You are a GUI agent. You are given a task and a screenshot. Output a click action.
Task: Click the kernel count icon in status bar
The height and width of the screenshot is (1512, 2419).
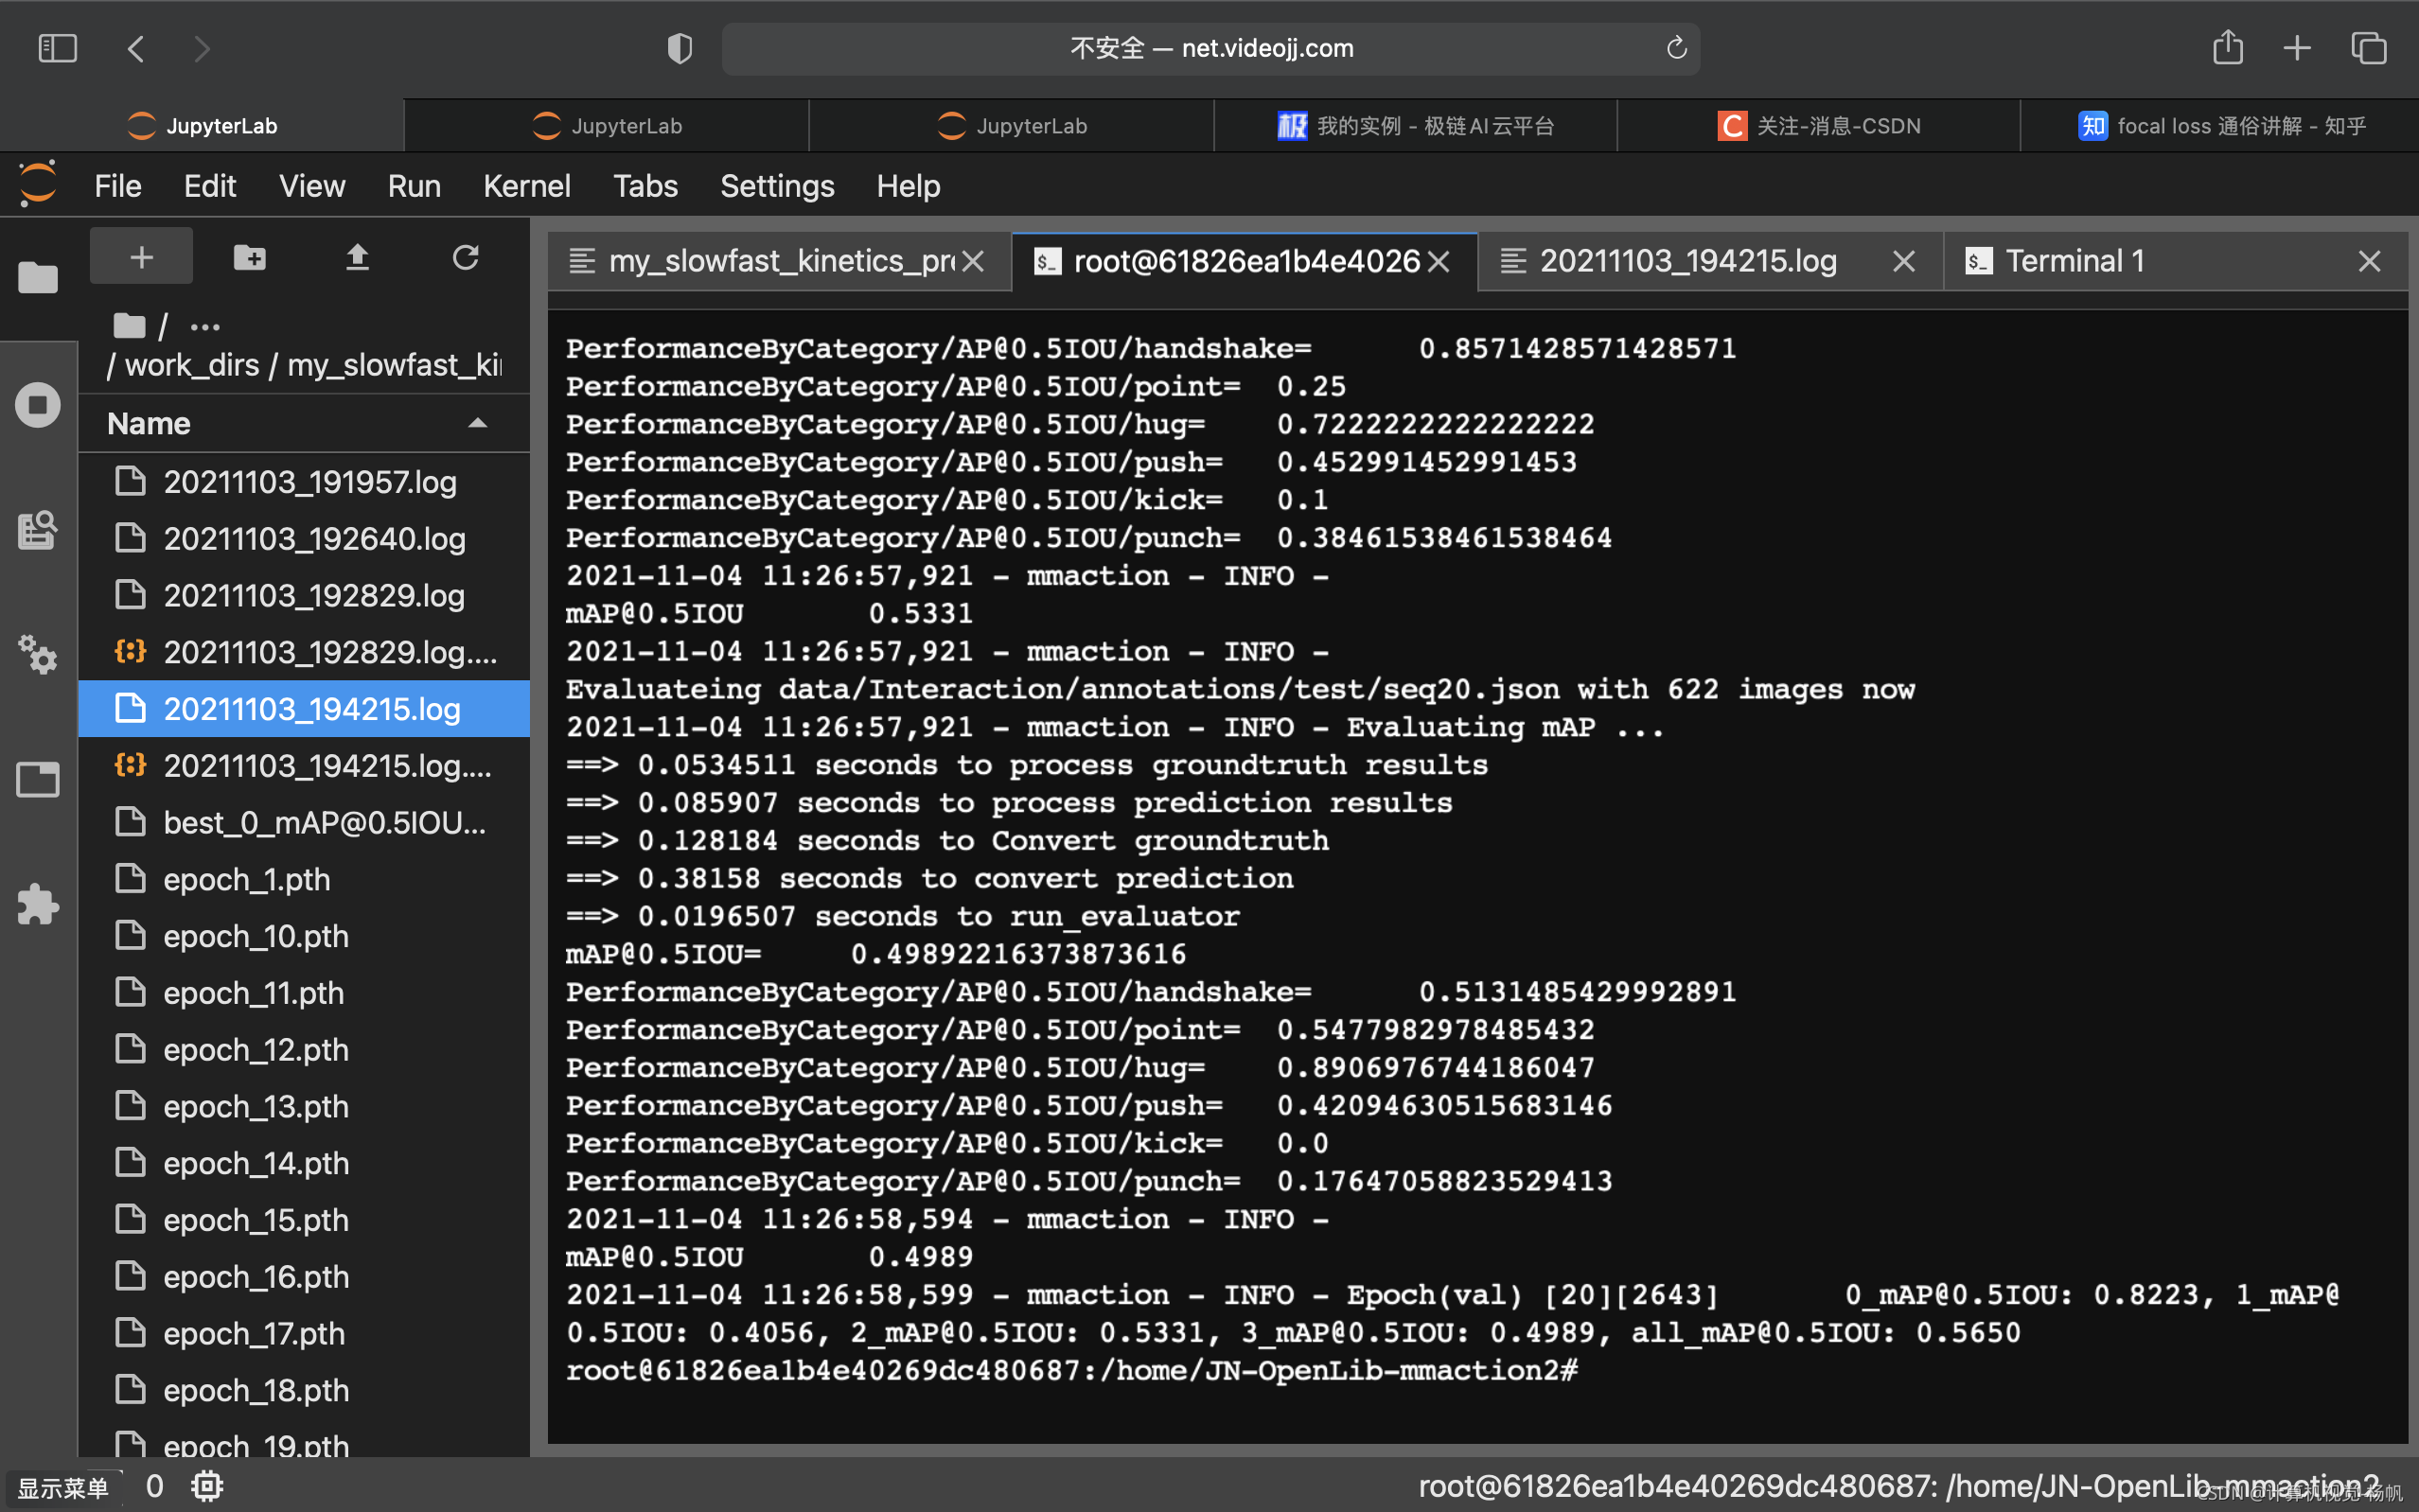(207, 1485)
